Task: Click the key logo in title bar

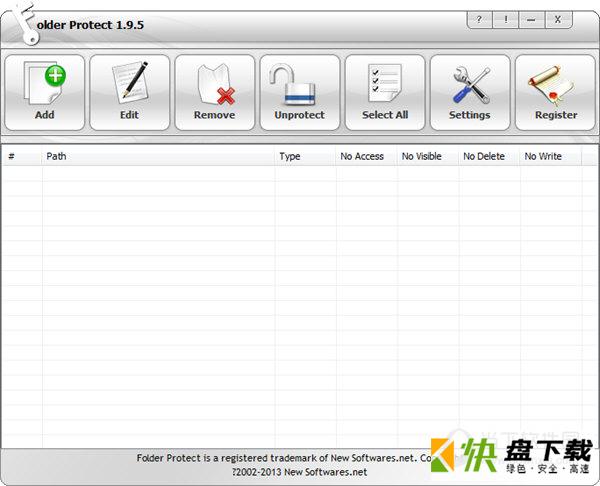Action: pyautogui.click(x=24, y=24)
